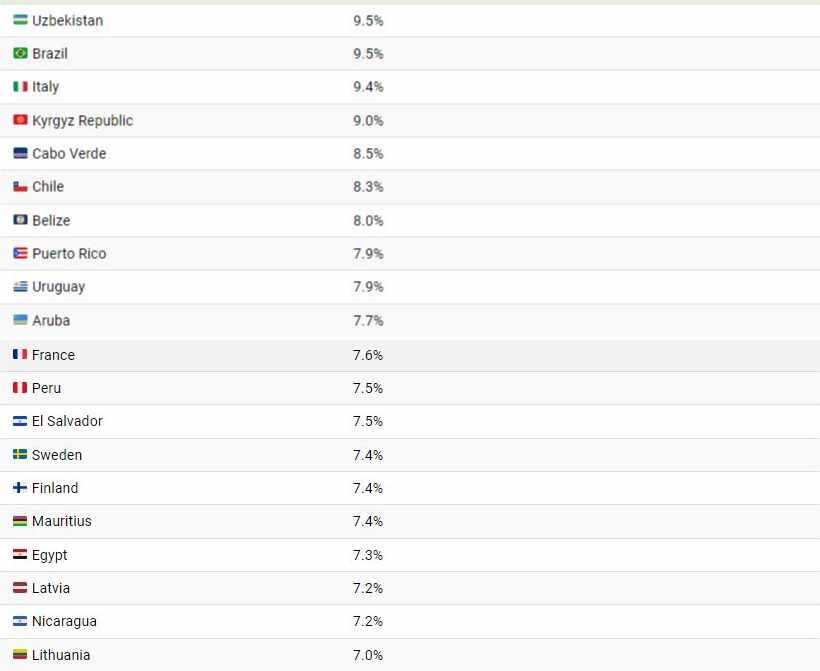Click the Chile flag icon

click(20, 187)
